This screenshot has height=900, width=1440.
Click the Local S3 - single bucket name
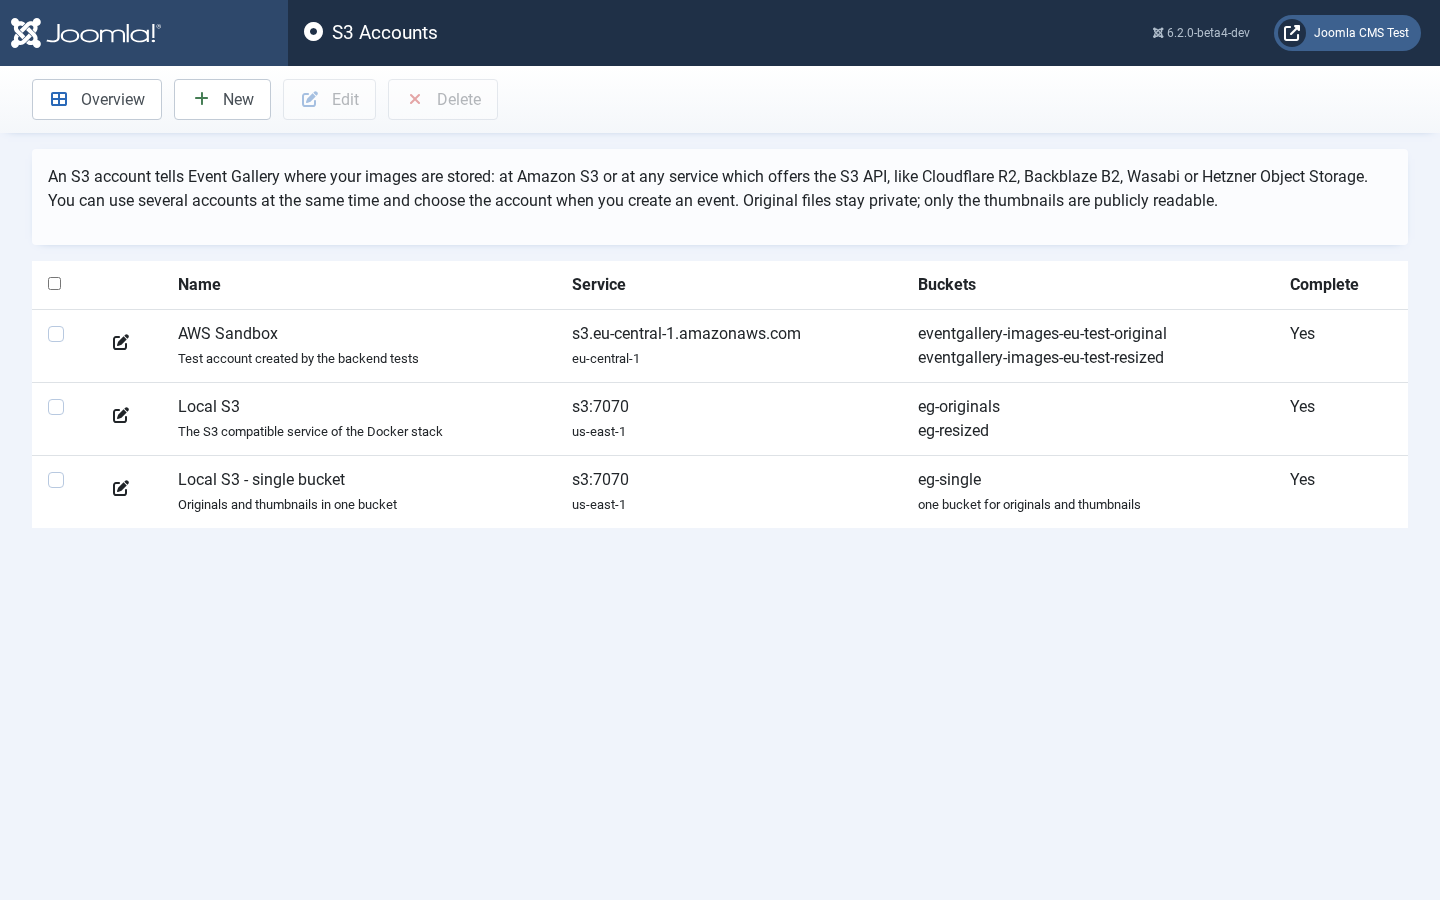click(x=261, y=479)
